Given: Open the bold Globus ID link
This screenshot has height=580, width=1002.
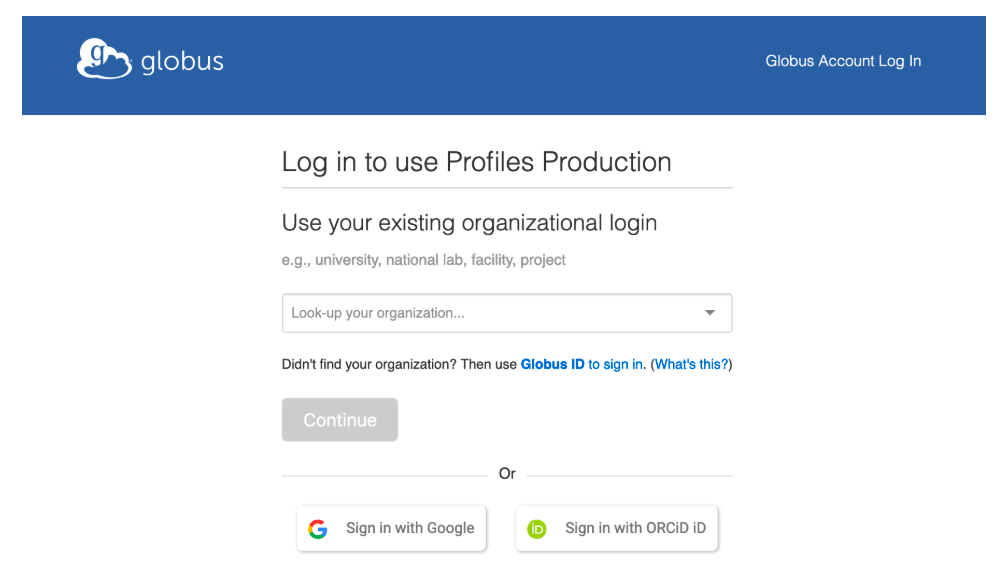Looking at the screenshot, I should (x=552, y=364).
